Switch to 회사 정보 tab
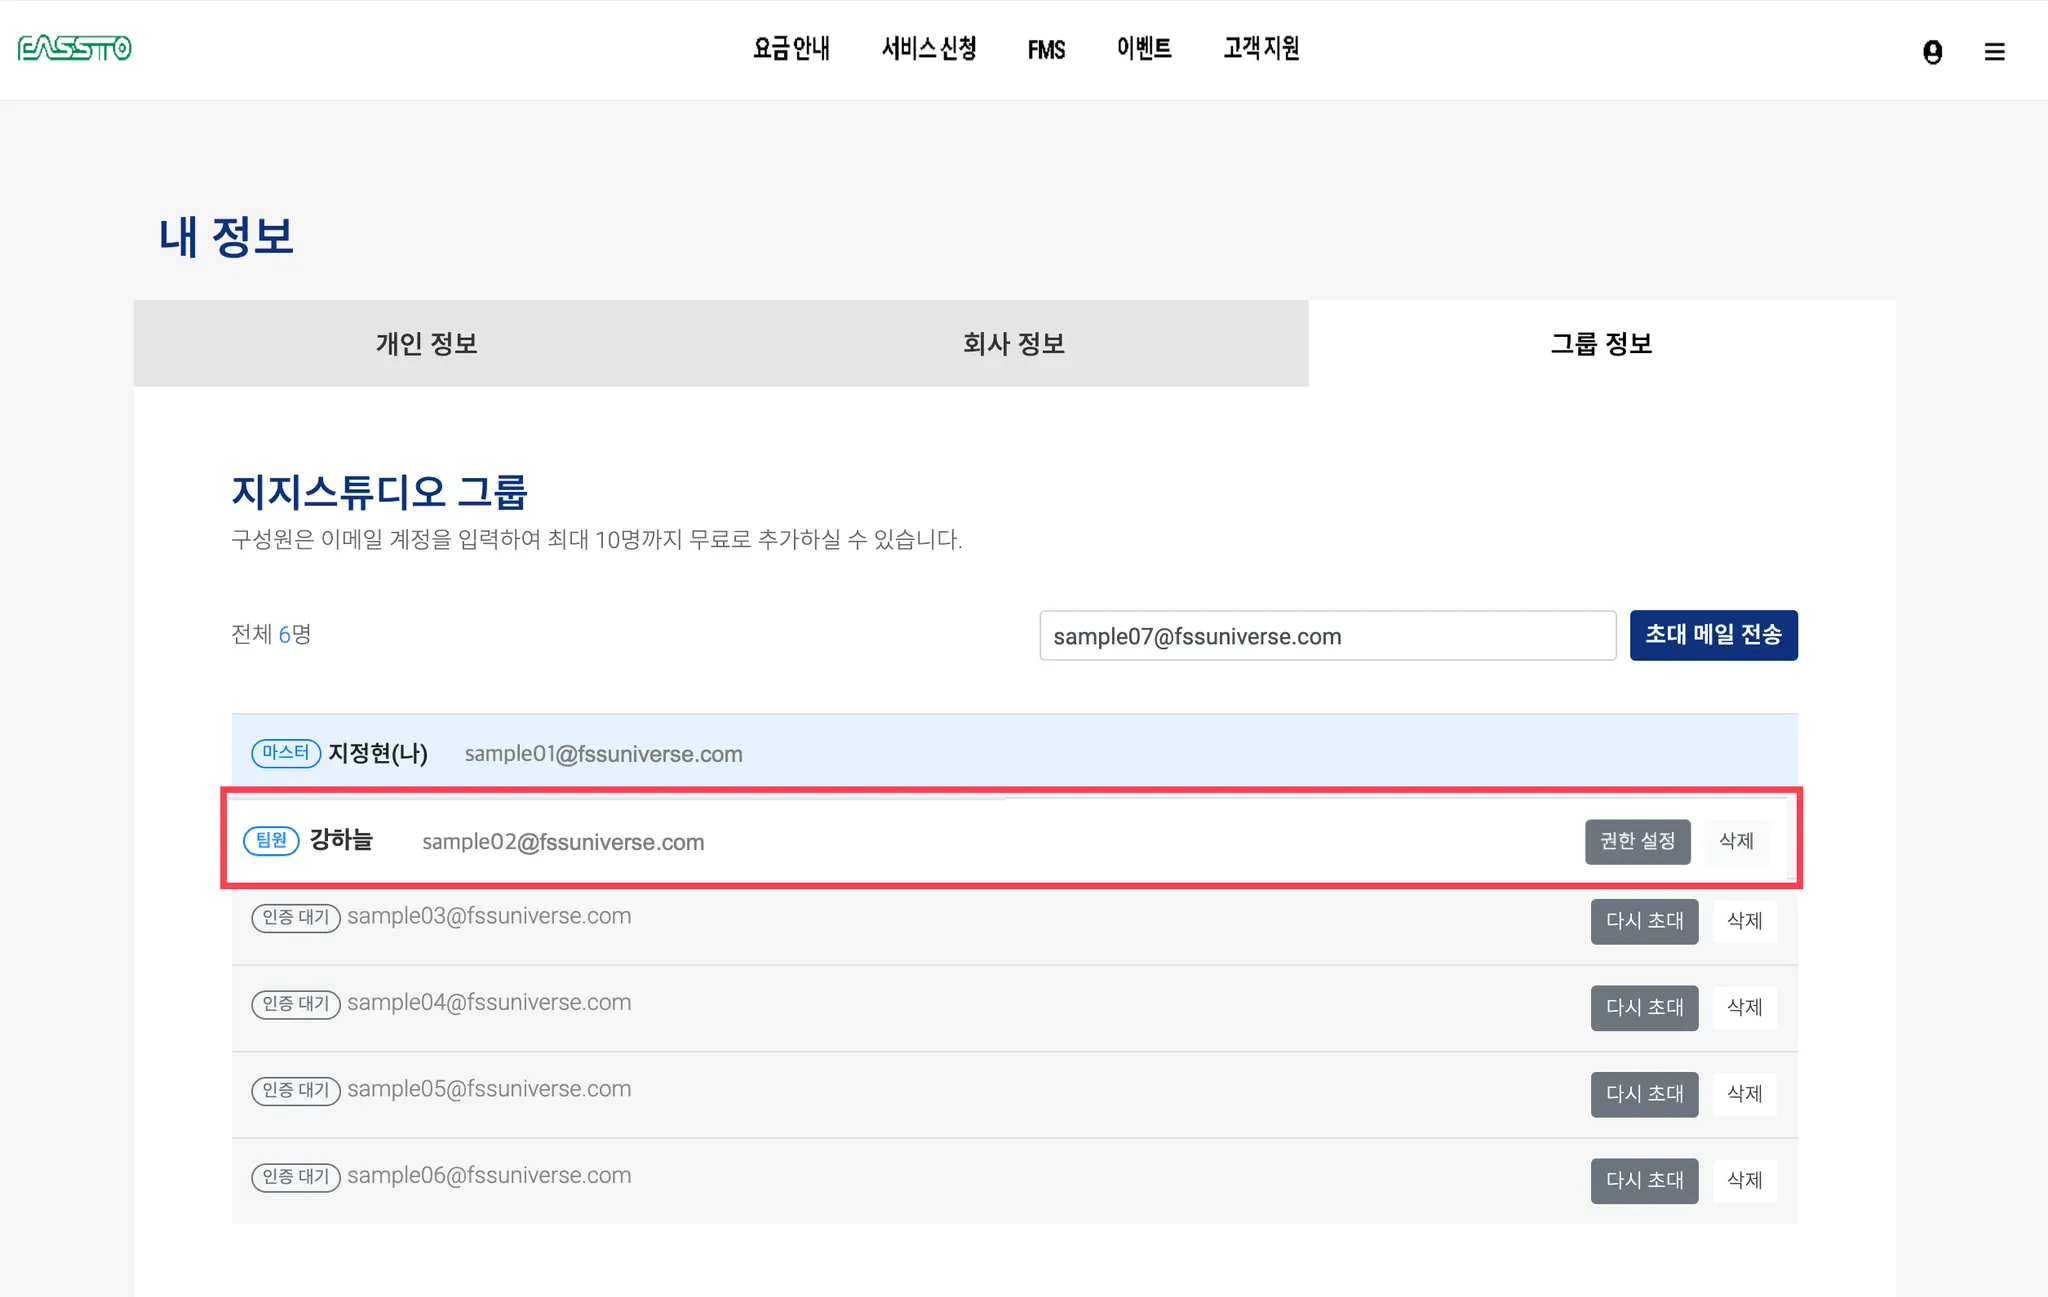Image resolution: width=2048 pixels, height=1297 pixels. tap(1013, 344)
